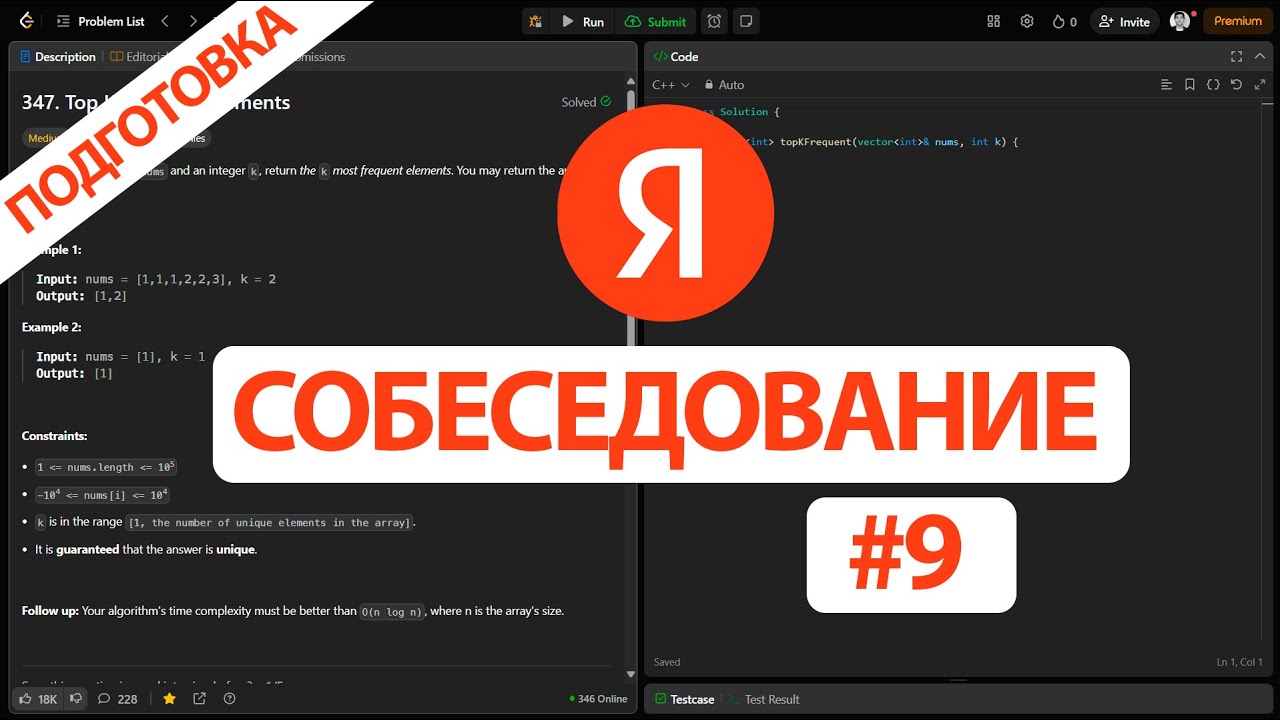Click the 346 Online indicator
The height and width of the screenshot is (720, 1280).
598,699
